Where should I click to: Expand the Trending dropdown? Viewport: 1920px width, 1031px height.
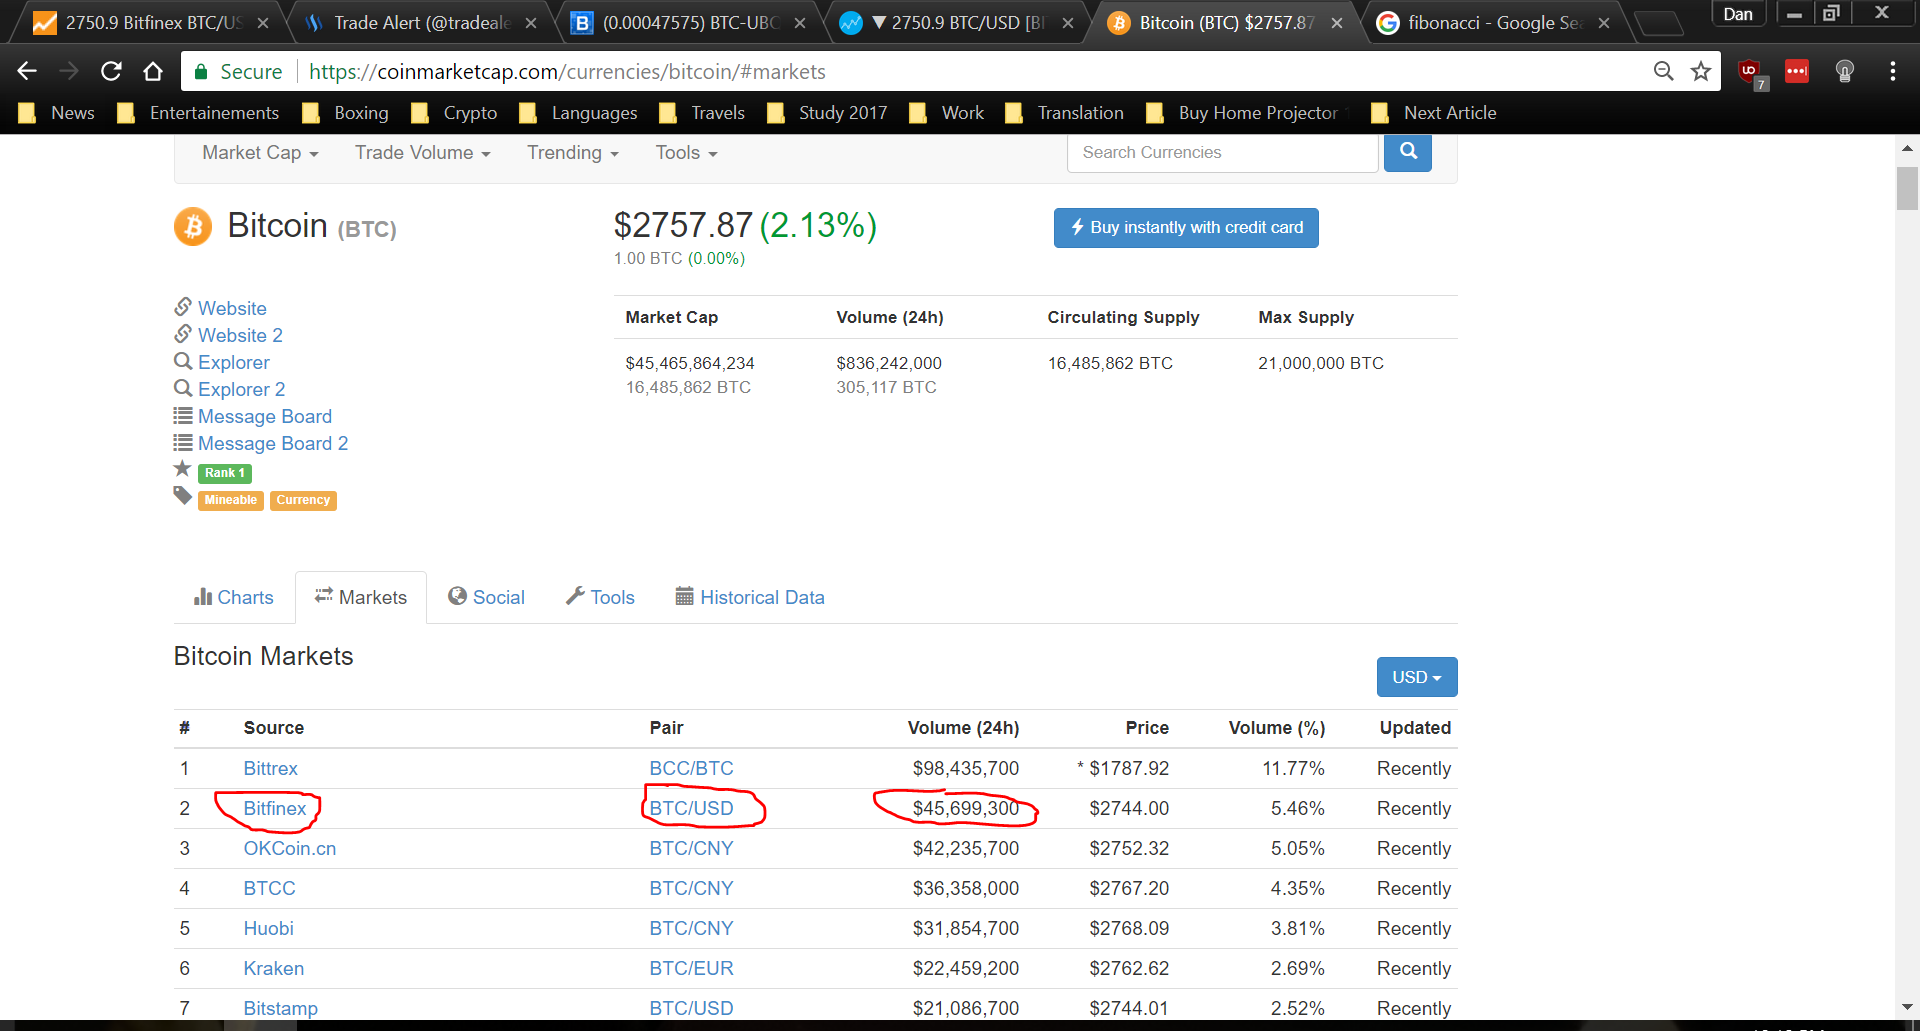[x=573, y=153]
